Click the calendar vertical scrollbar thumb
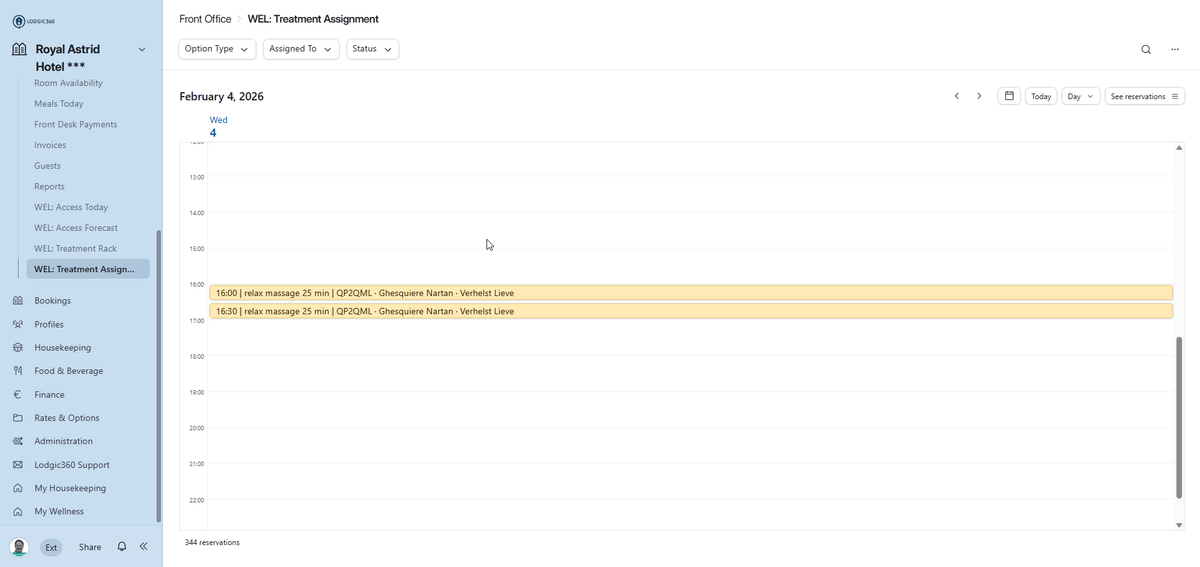The image size is (1200, 567). 1179,417
